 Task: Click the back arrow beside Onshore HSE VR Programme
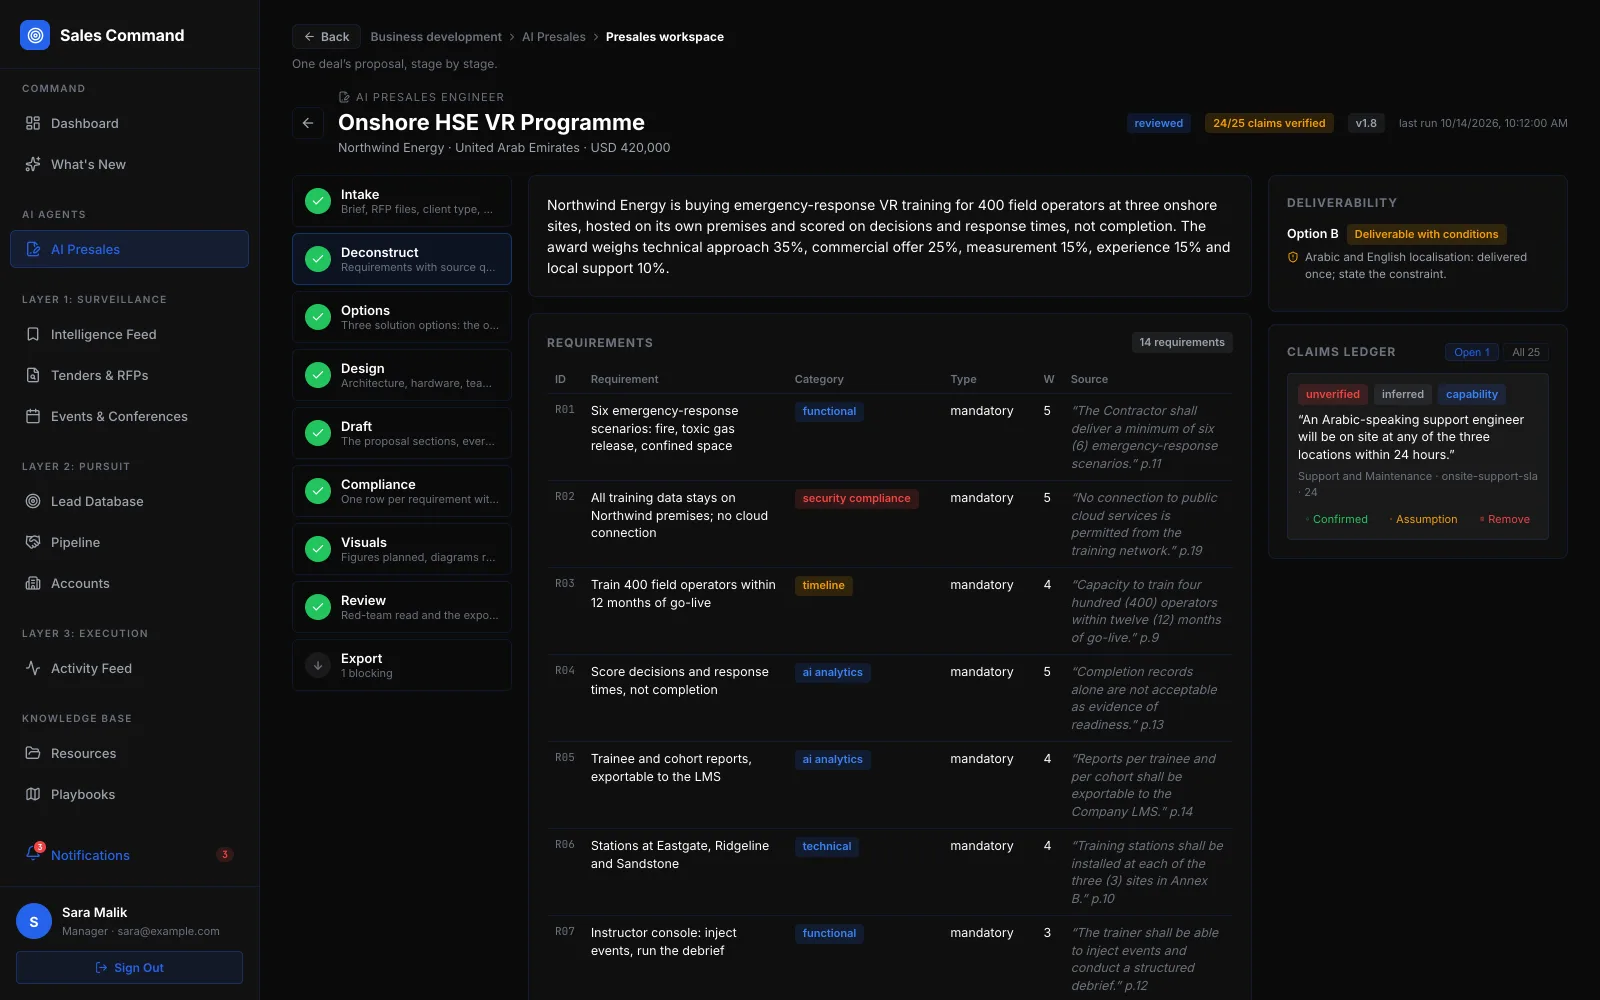click(x=308, y=123)
